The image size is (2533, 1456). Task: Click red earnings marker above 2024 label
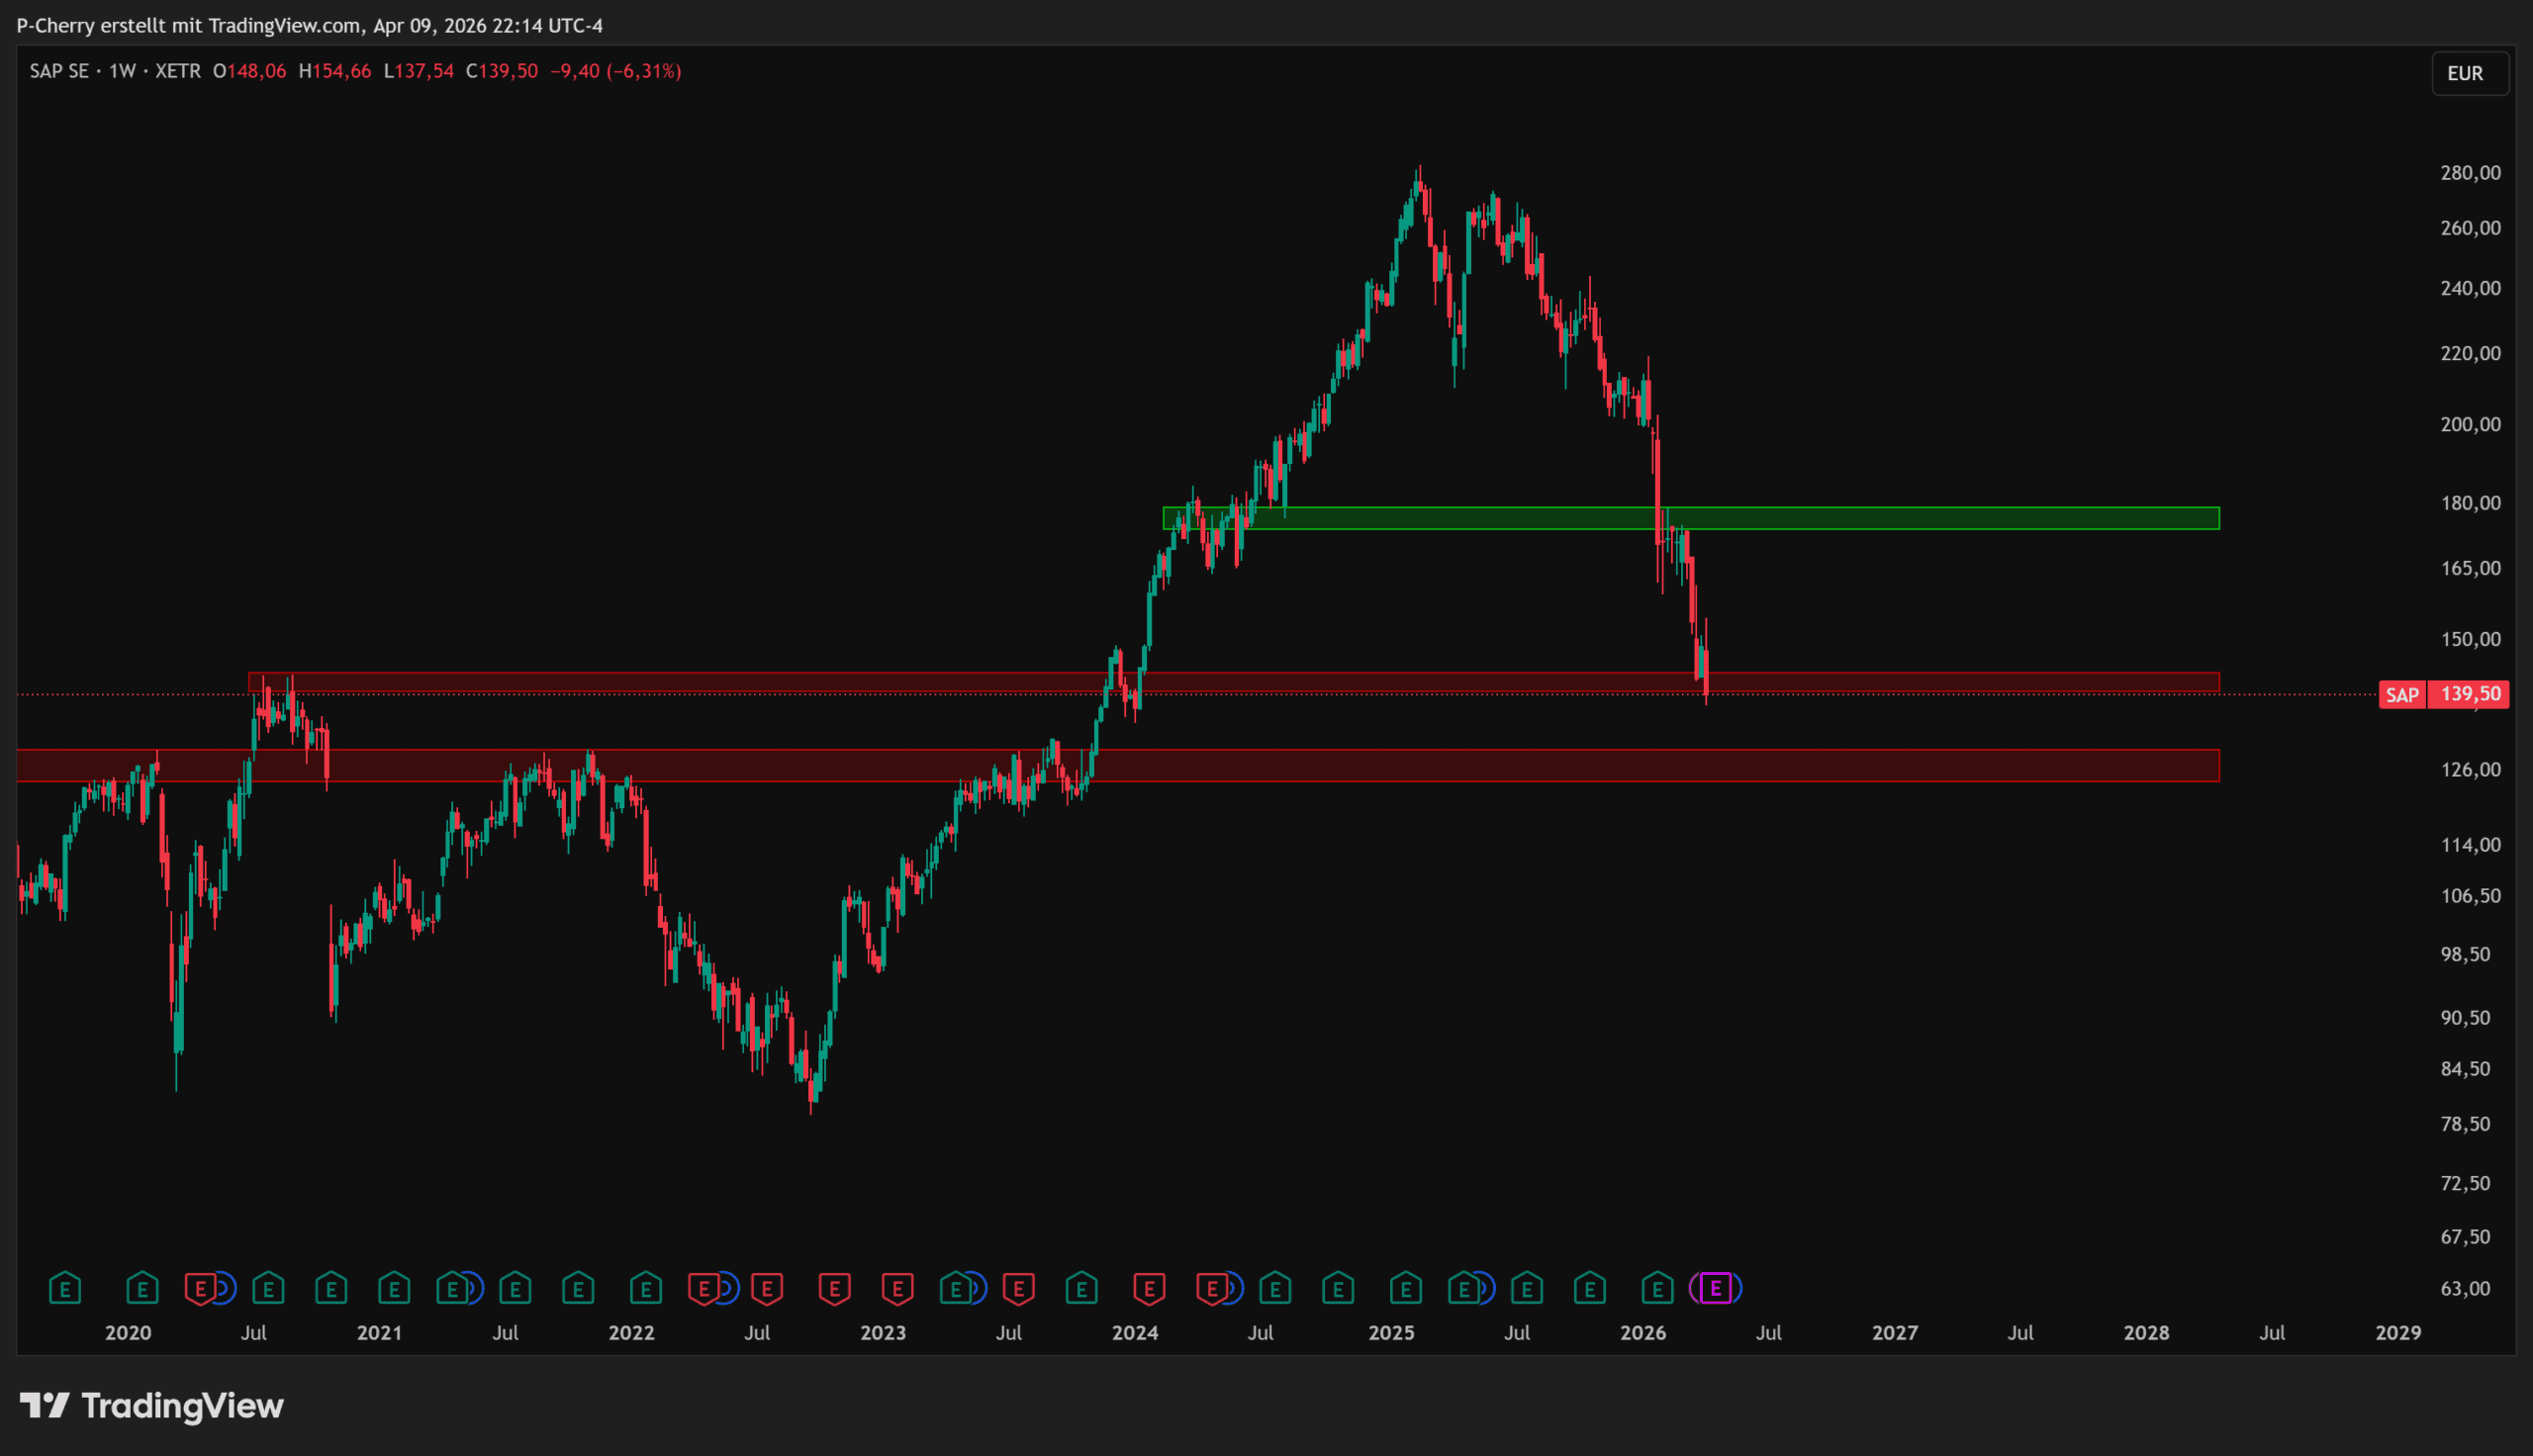(x=1149, y=1288)
